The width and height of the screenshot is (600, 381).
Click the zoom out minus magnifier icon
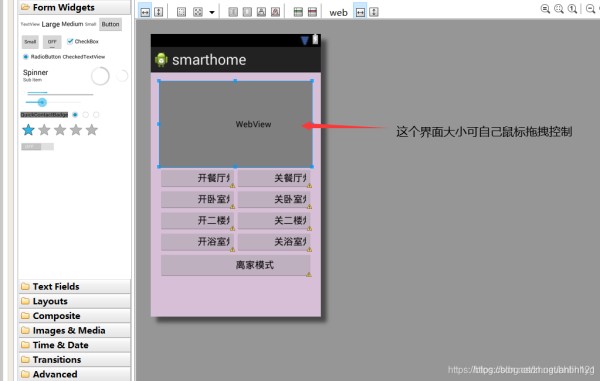[591, 9]
